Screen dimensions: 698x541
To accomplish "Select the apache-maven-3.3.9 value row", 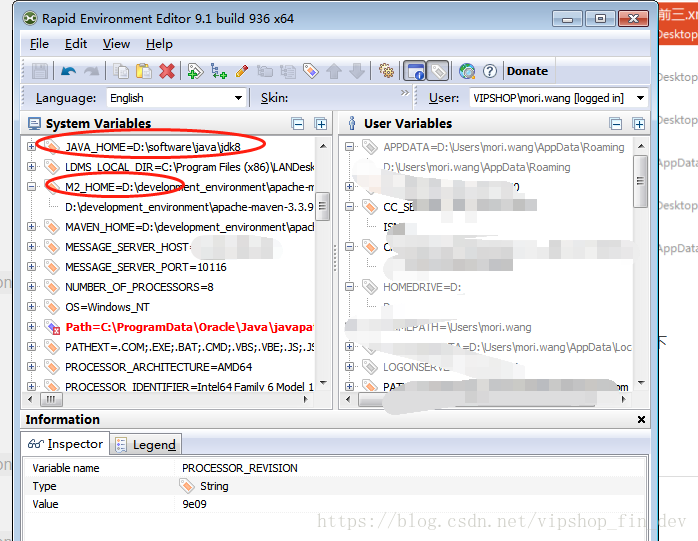I will pyautogui.click(x=189, y=207).
